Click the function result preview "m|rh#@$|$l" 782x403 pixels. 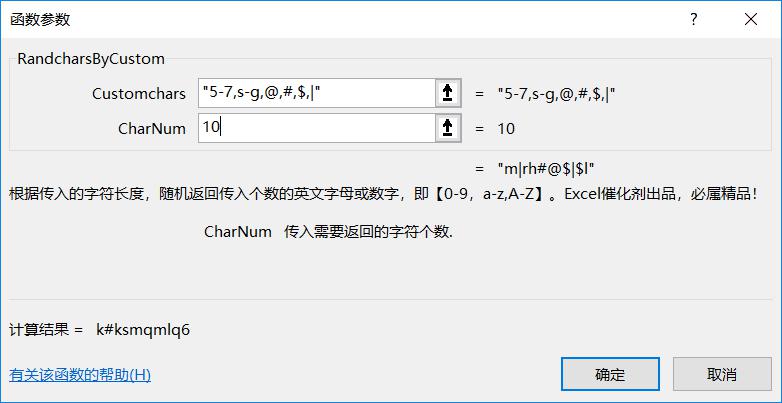coord(545,169)
